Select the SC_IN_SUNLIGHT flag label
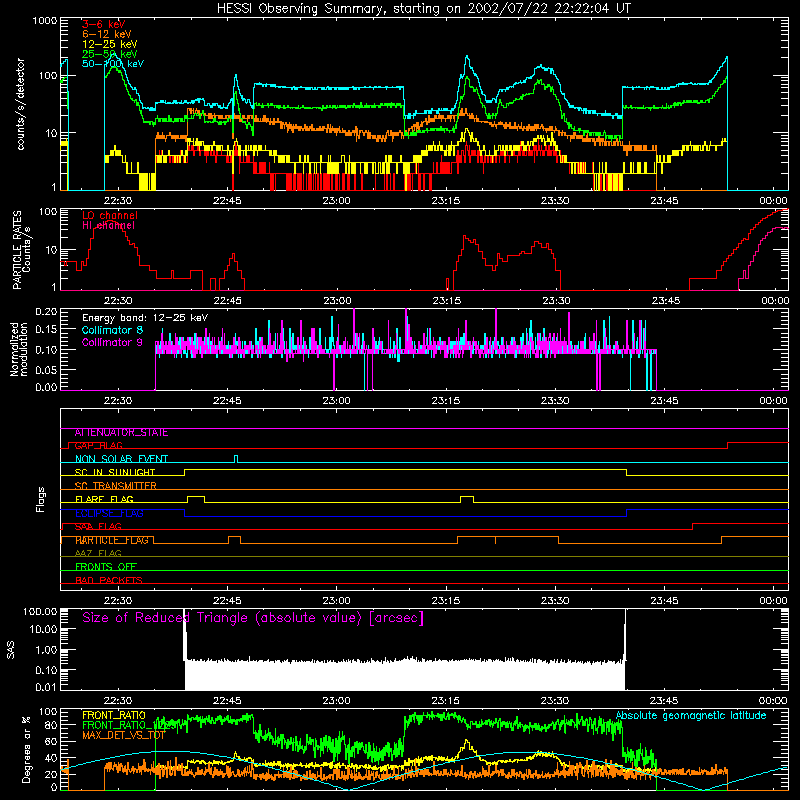 pos(115,472)
